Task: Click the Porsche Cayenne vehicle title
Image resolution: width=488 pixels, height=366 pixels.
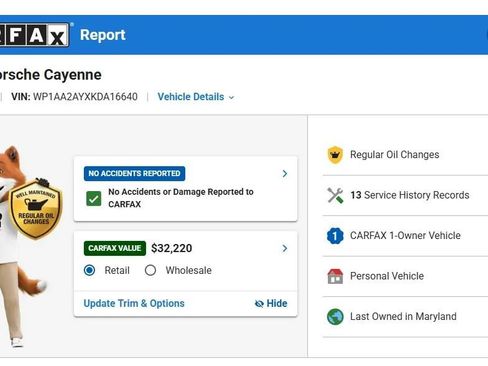Action: pos(51,75)
